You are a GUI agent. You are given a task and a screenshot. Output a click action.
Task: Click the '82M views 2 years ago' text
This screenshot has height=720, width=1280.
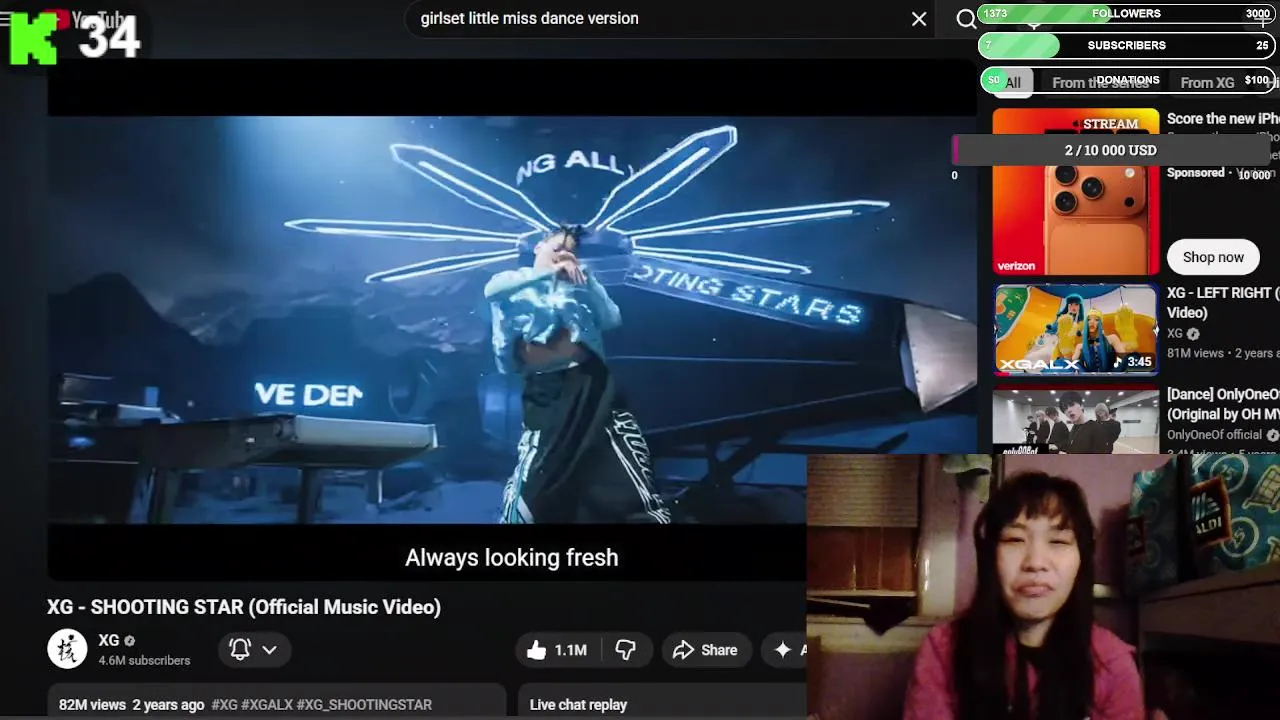[x=131, y=705]
